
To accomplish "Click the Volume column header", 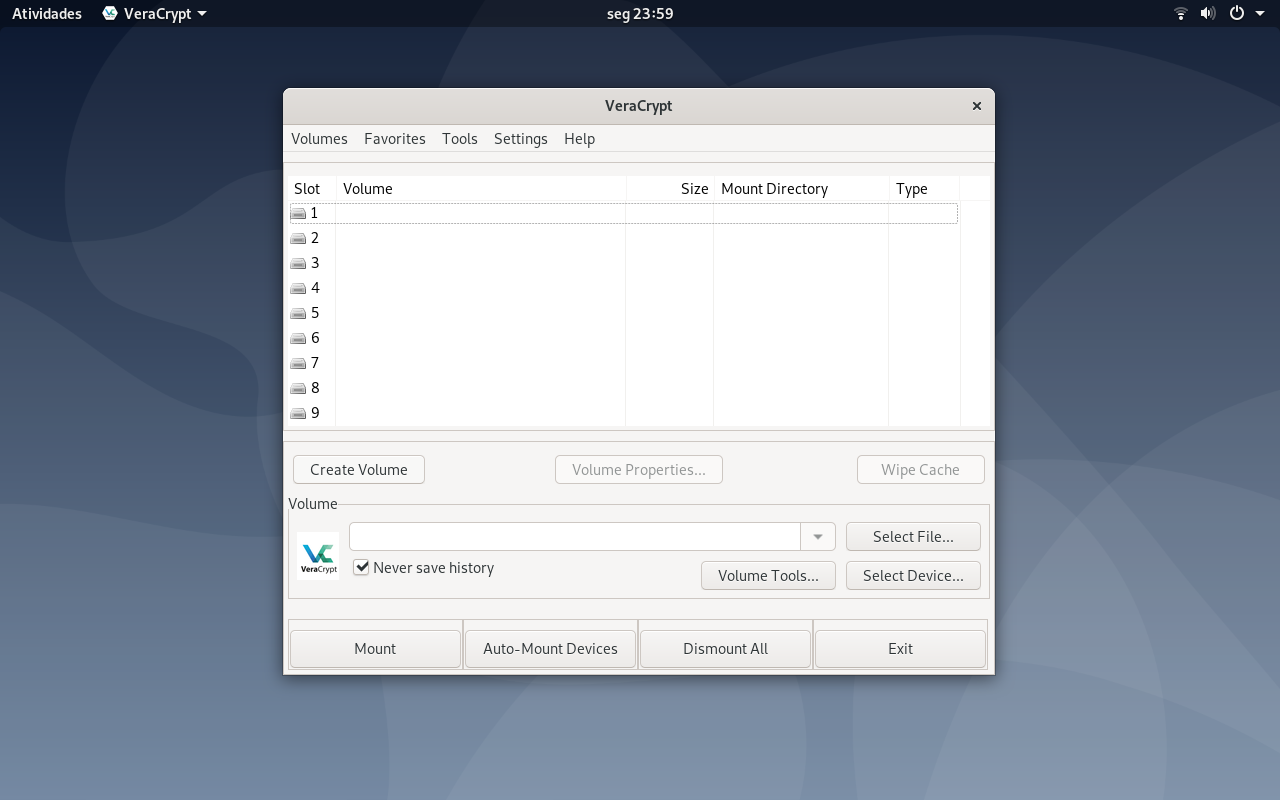I will coord(481,189).
